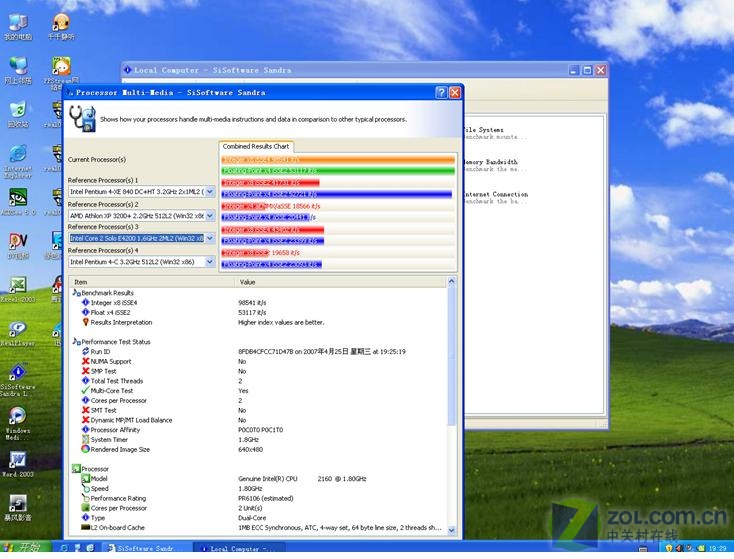
Task: Select the Results Interpretation row
Action: coord(257,322)
